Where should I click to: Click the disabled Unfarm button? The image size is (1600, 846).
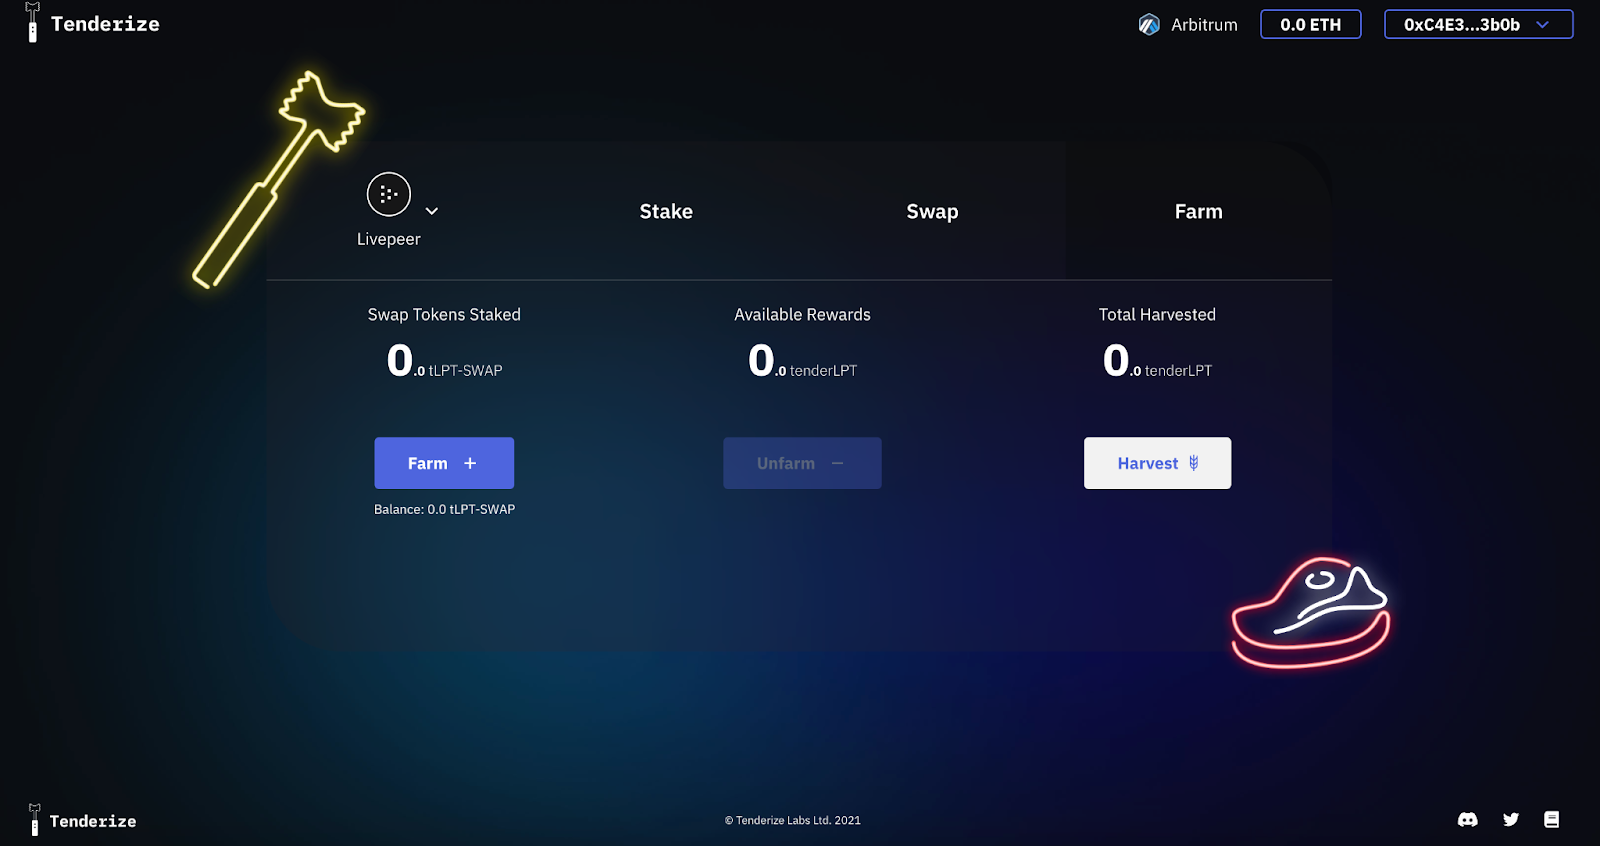802,463
